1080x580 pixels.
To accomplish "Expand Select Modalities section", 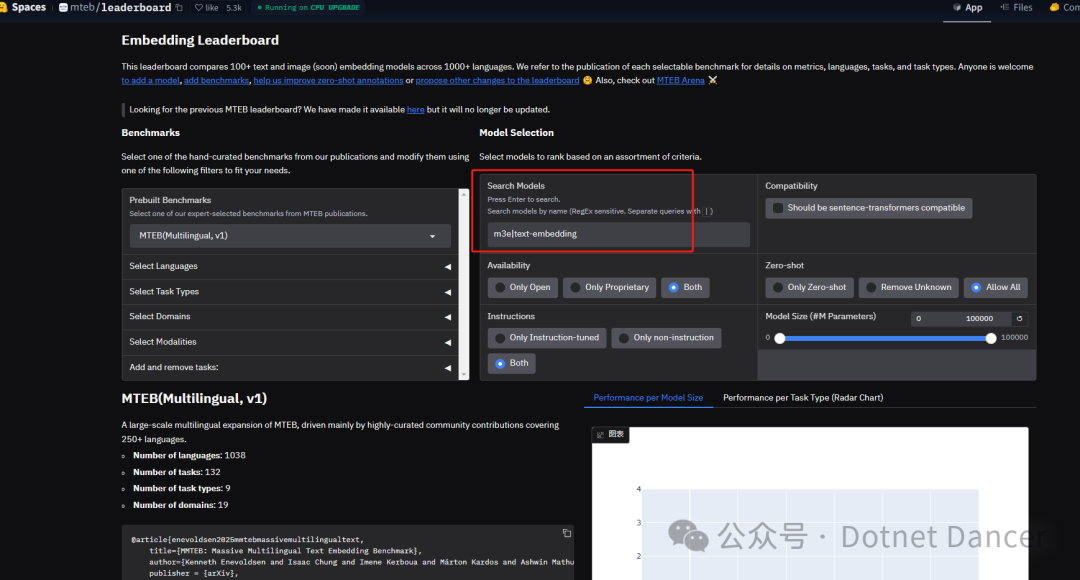I will coord(289,342).
